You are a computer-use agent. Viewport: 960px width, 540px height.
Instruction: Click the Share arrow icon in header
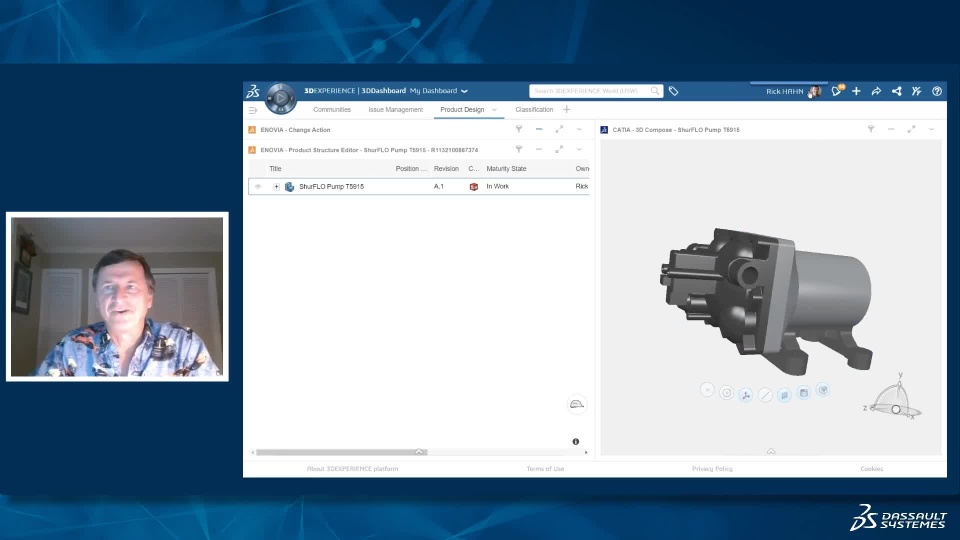click(x=876, y=91)
